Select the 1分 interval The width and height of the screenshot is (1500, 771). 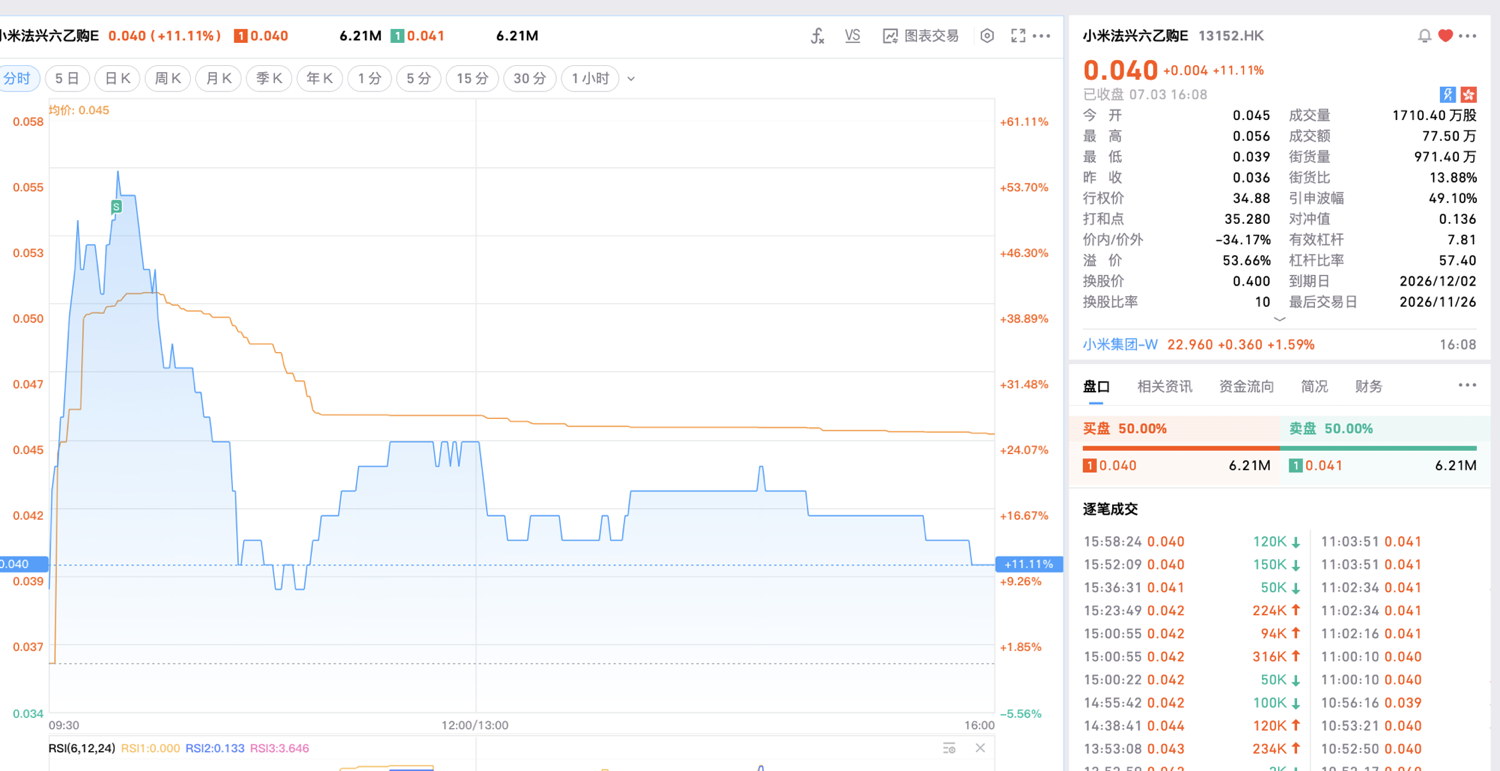369,78
